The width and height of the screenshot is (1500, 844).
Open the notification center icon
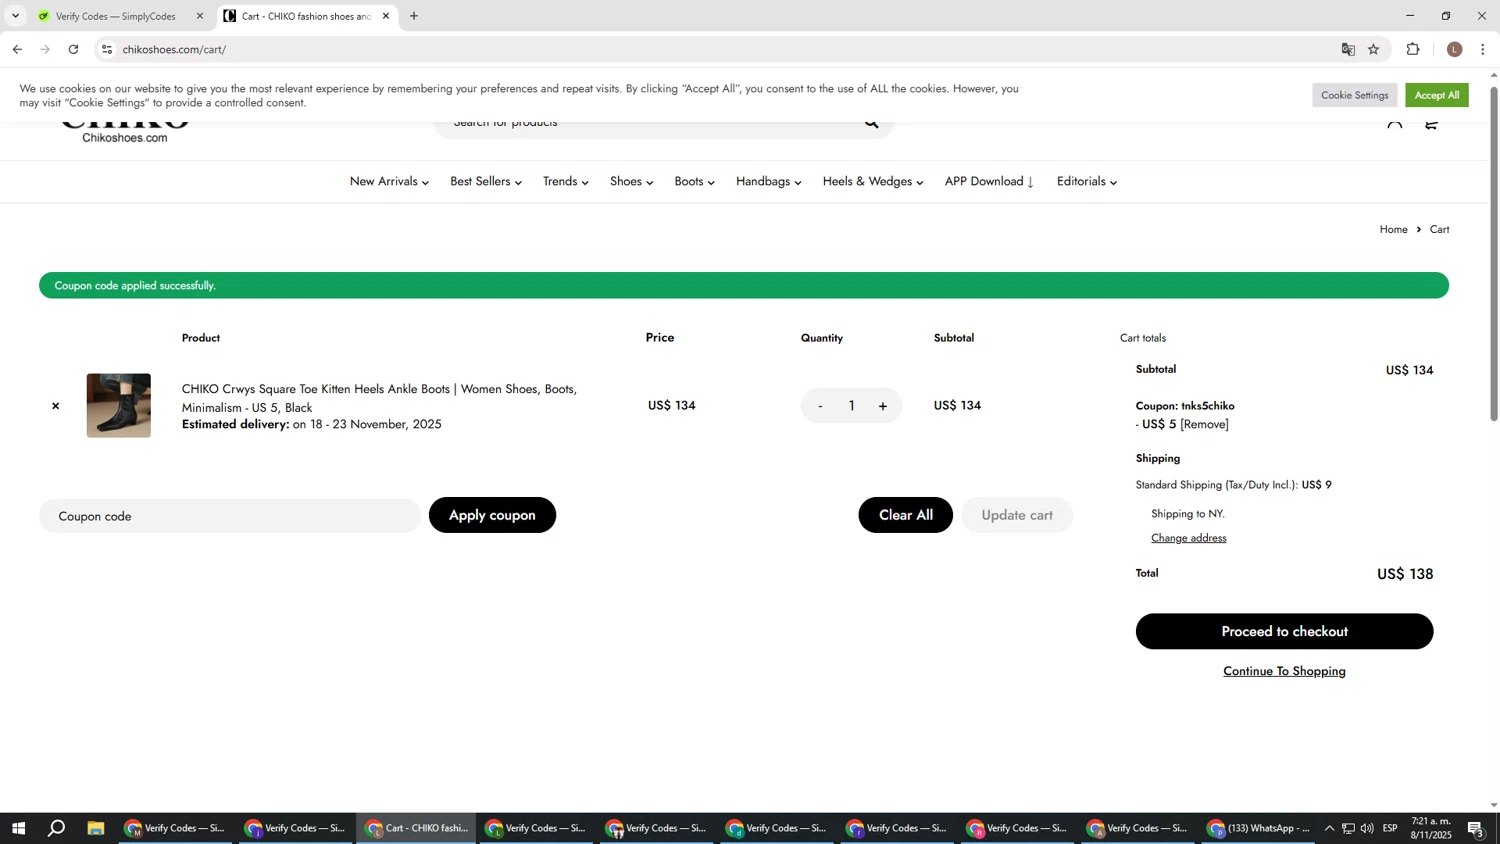tap(1476, 828)
